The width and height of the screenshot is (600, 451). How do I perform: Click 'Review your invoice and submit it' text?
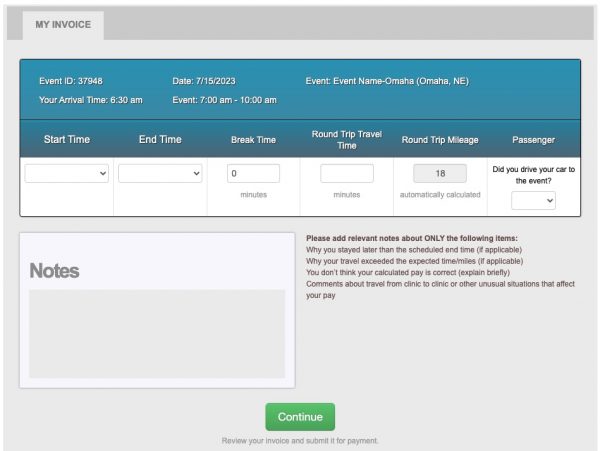(x=300, y=441)
